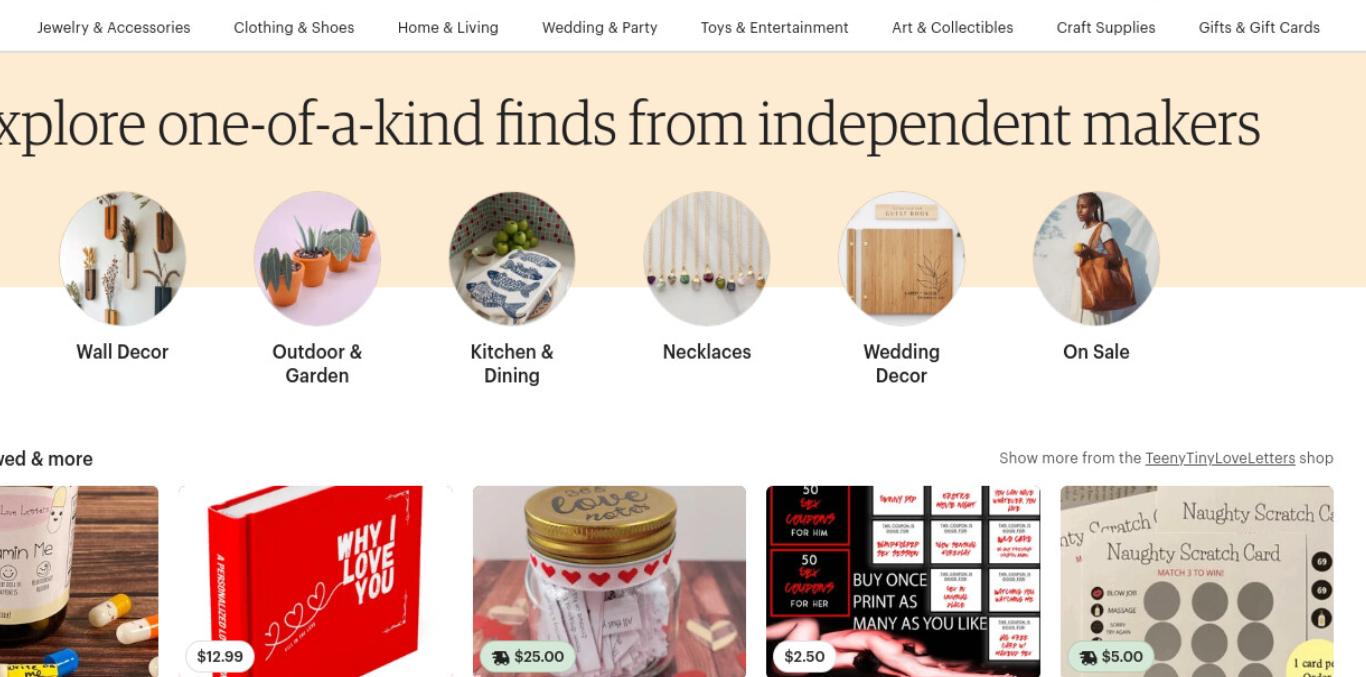Select Wedding & Party category

pyautogui.click(x=600, y=27)
